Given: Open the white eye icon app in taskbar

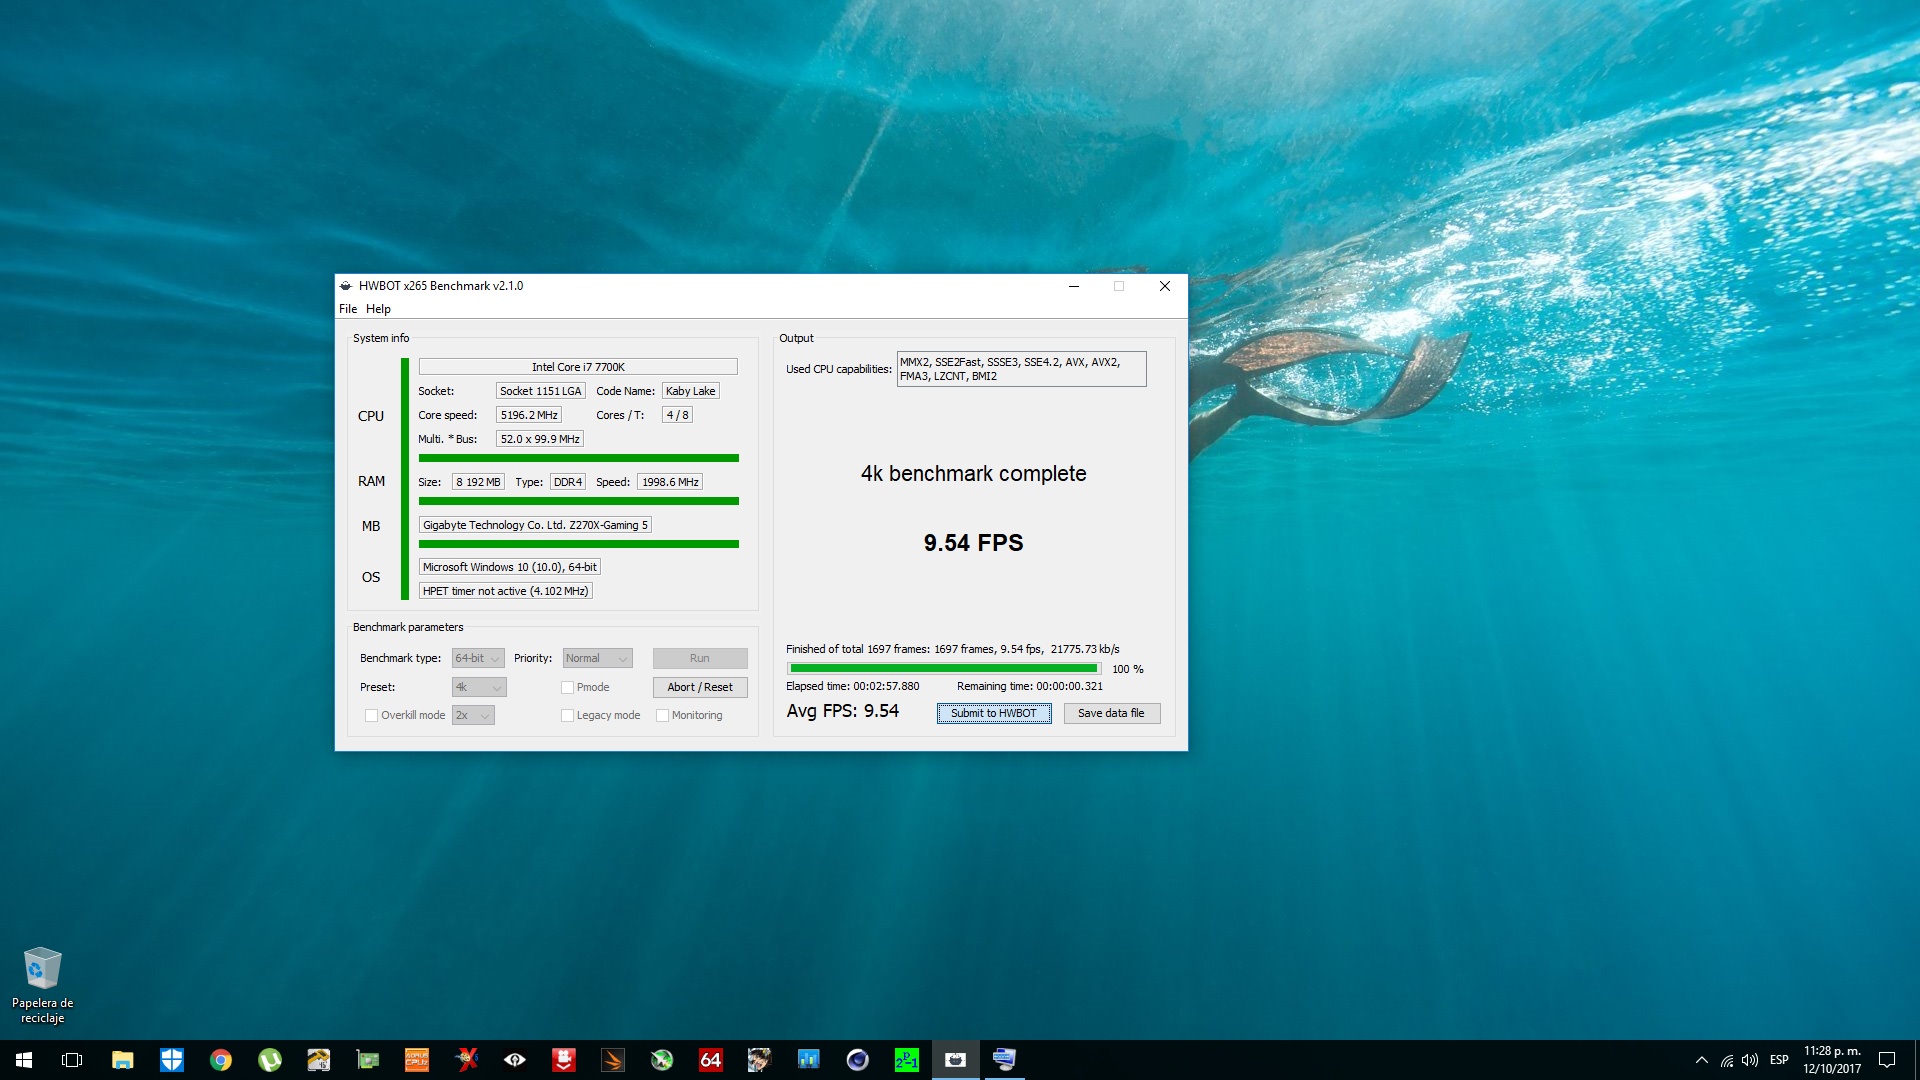Looking at the screenshot, I should pos(515,1060).
